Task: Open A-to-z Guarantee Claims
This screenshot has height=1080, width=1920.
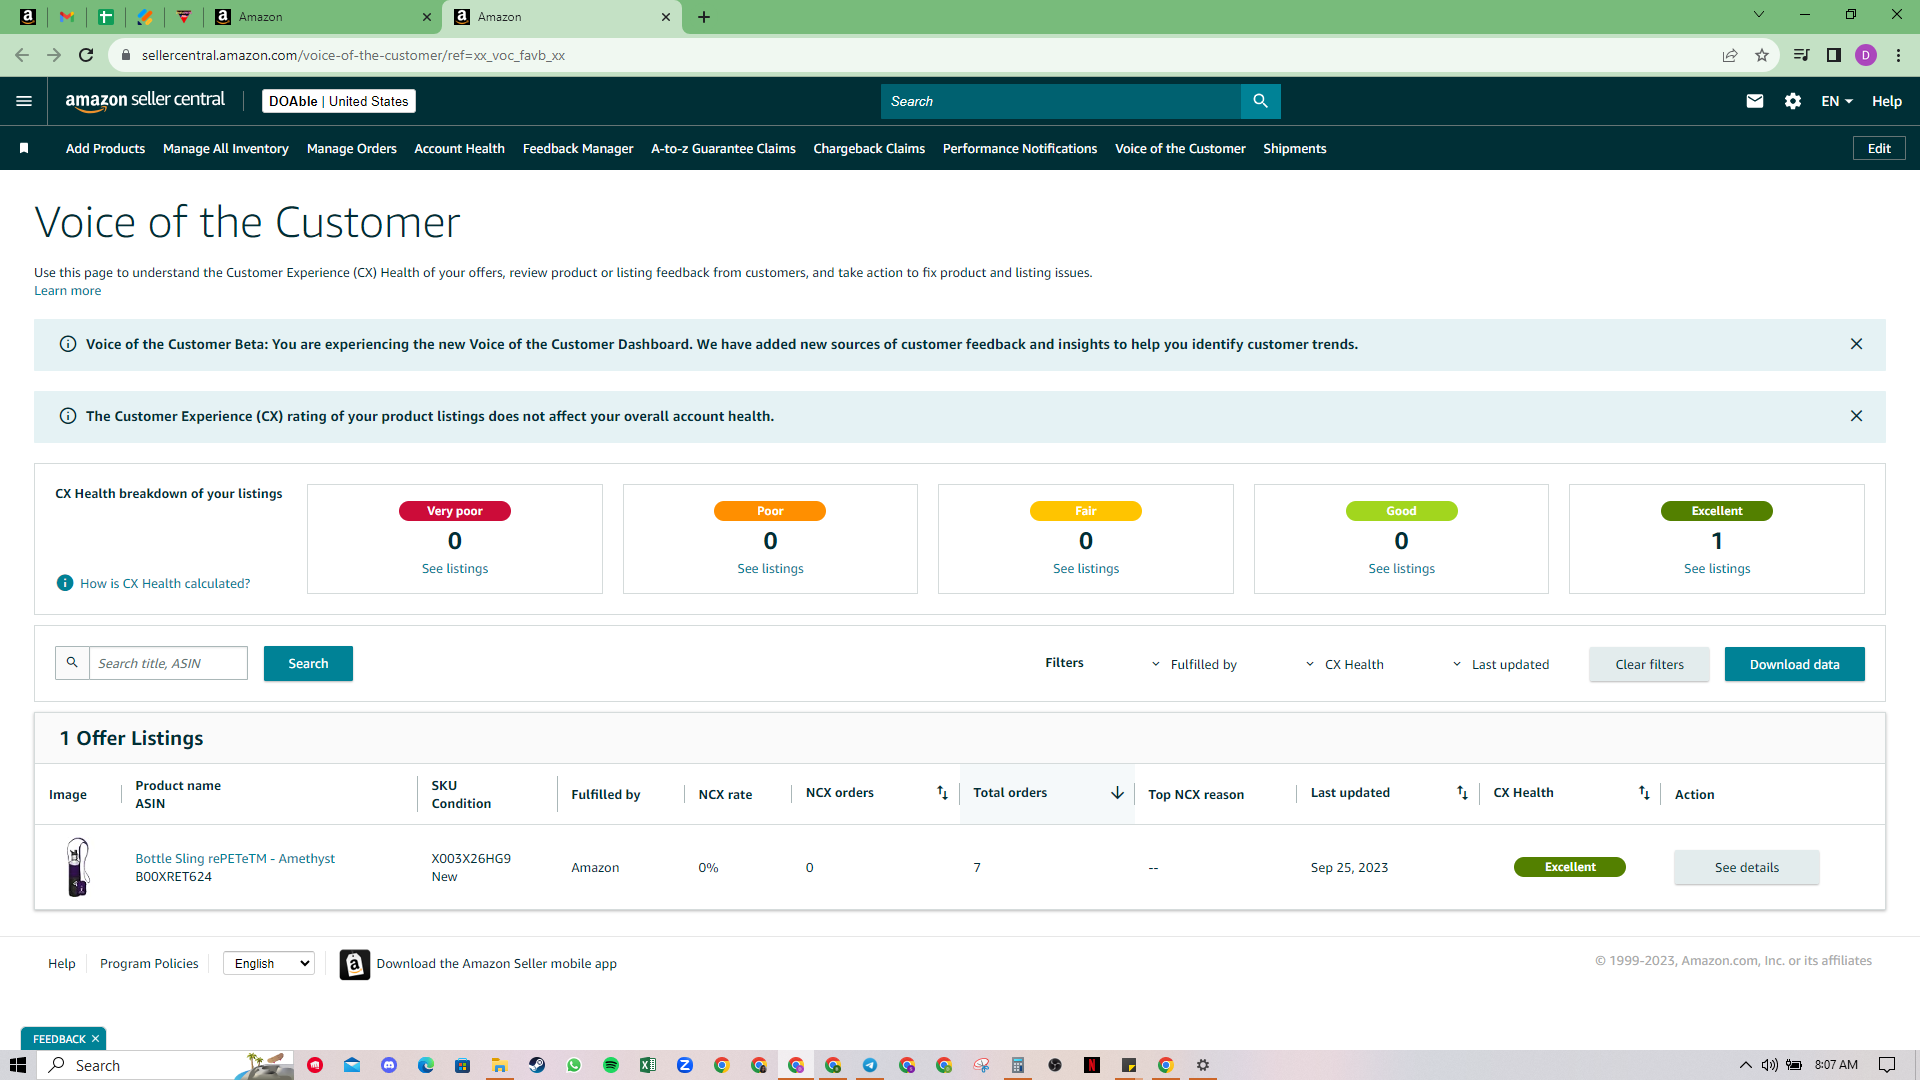Action: (723, 148)
